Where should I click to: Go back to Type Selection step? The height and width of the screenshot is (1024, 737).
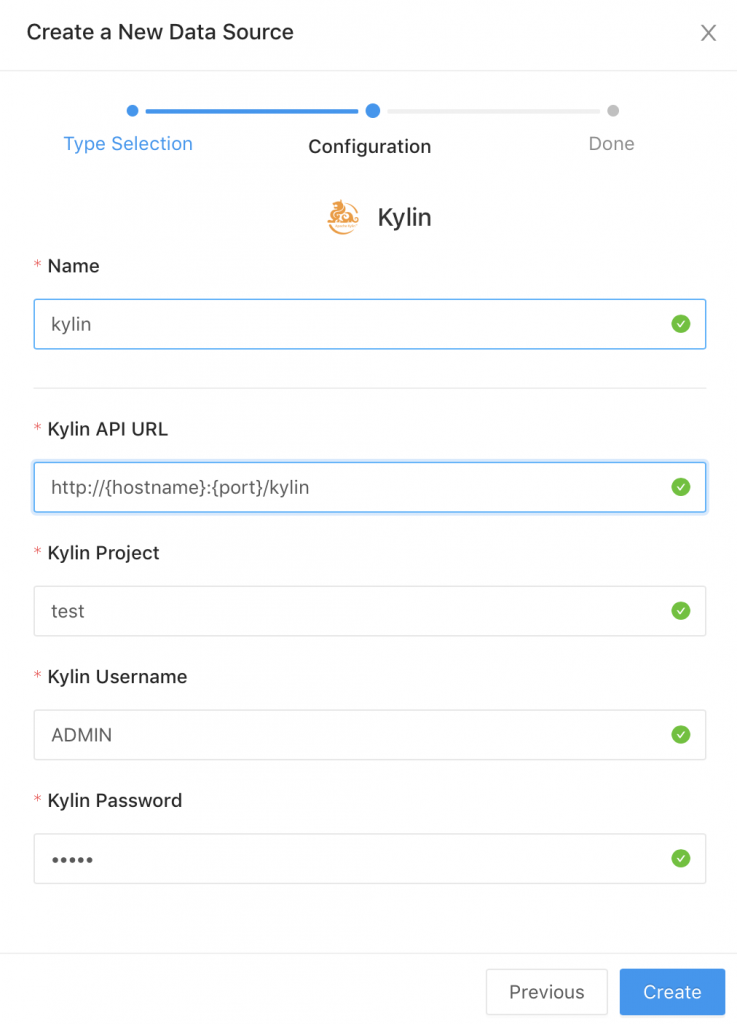128,144
